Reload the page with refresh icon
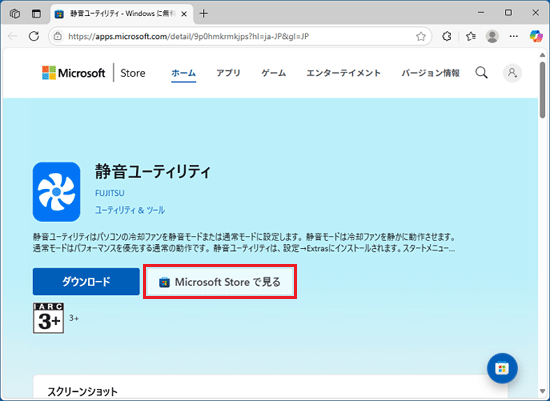 pyautogui.click(x=34, y=36)
